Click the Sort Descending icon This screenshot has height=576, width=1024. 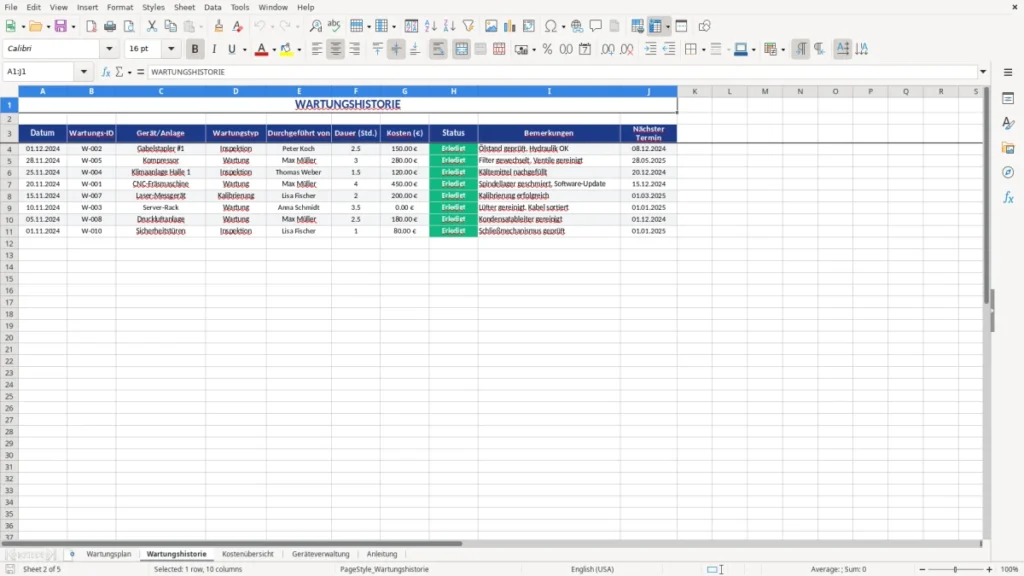point(449,26)
